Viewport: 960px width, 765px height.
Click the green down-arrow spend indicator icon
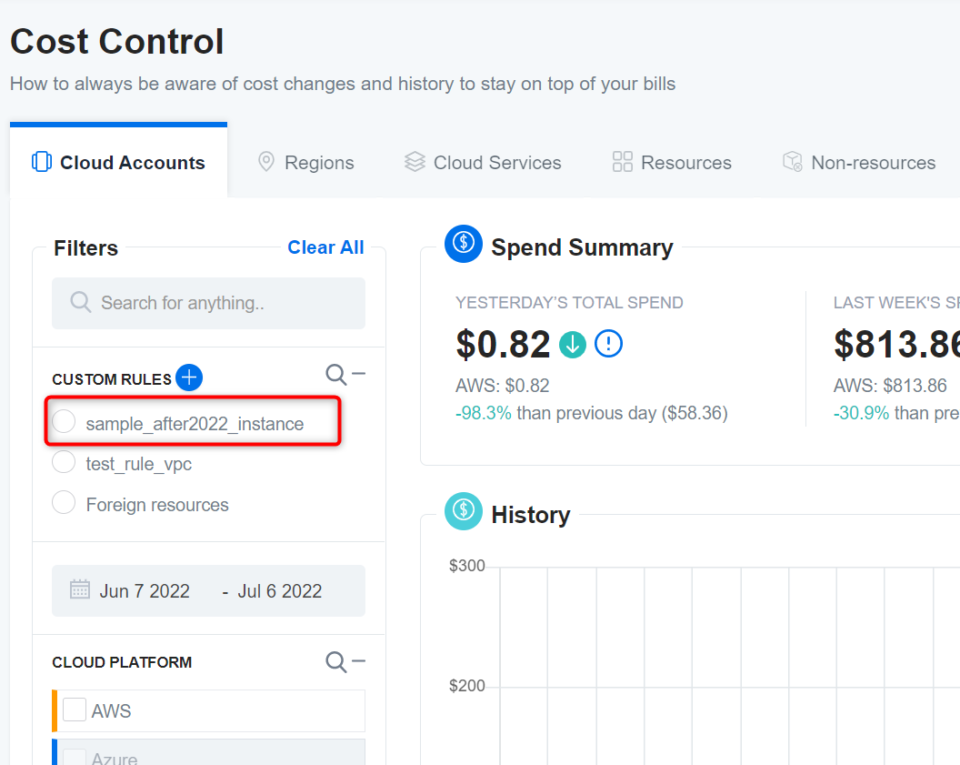pos(571,344)
